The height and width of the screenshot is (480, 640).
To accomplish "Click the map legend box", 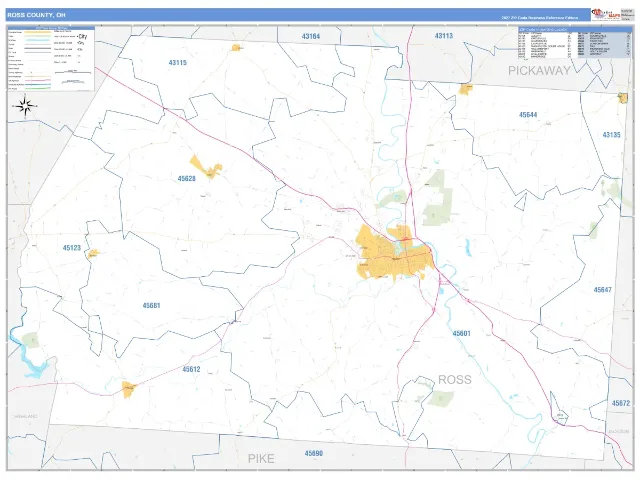I will (x=51, y=59).
